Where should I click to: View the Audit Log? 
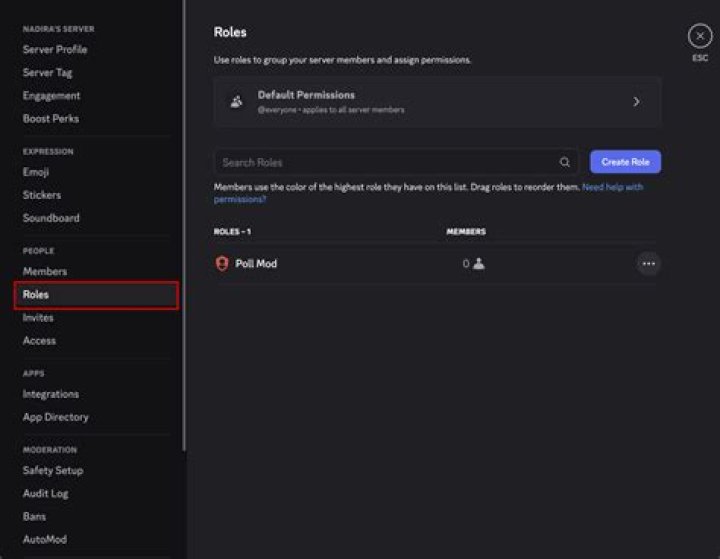pyautogui.click(x=45, y=493)
